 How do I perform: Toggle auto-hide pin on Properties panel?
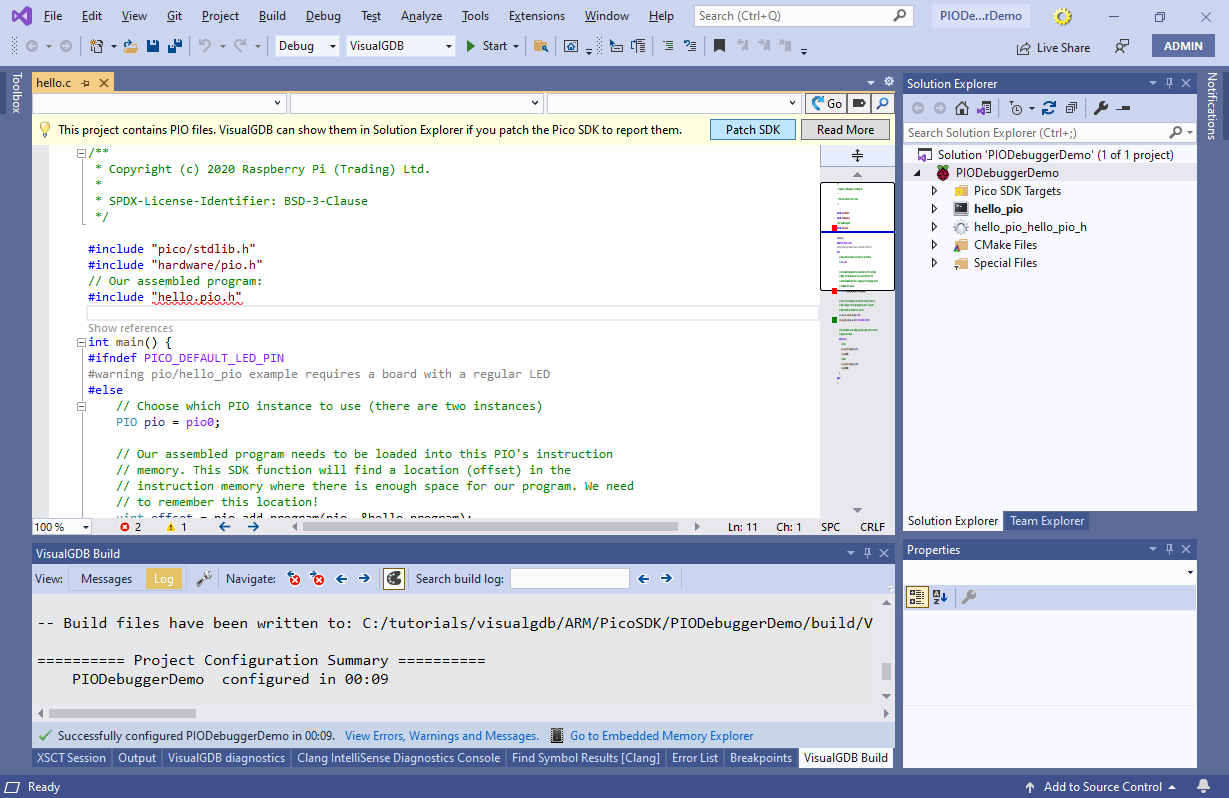tap(1168, 550)
